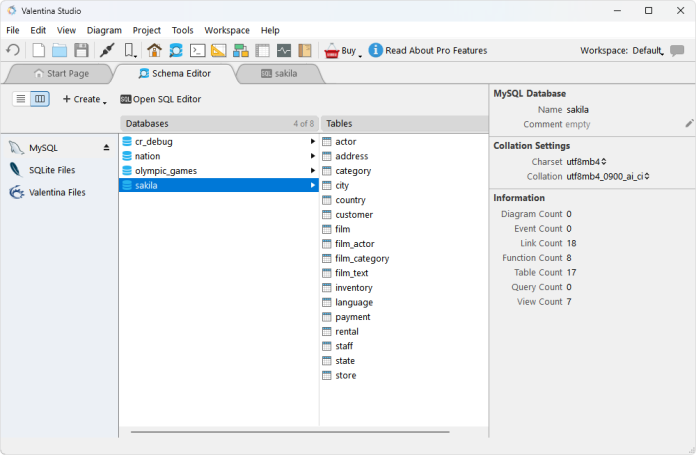This screenshot has height=455, width=696.
Task: Switch to column view layout toggle
Action: coord(40,99)
